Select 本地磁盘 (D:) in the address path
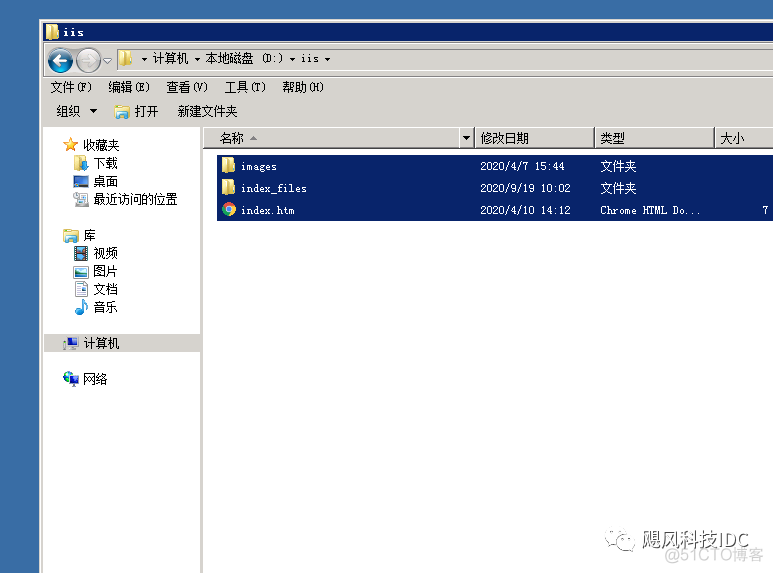This screenshot has height=573, width=773. tap(244, 58)
